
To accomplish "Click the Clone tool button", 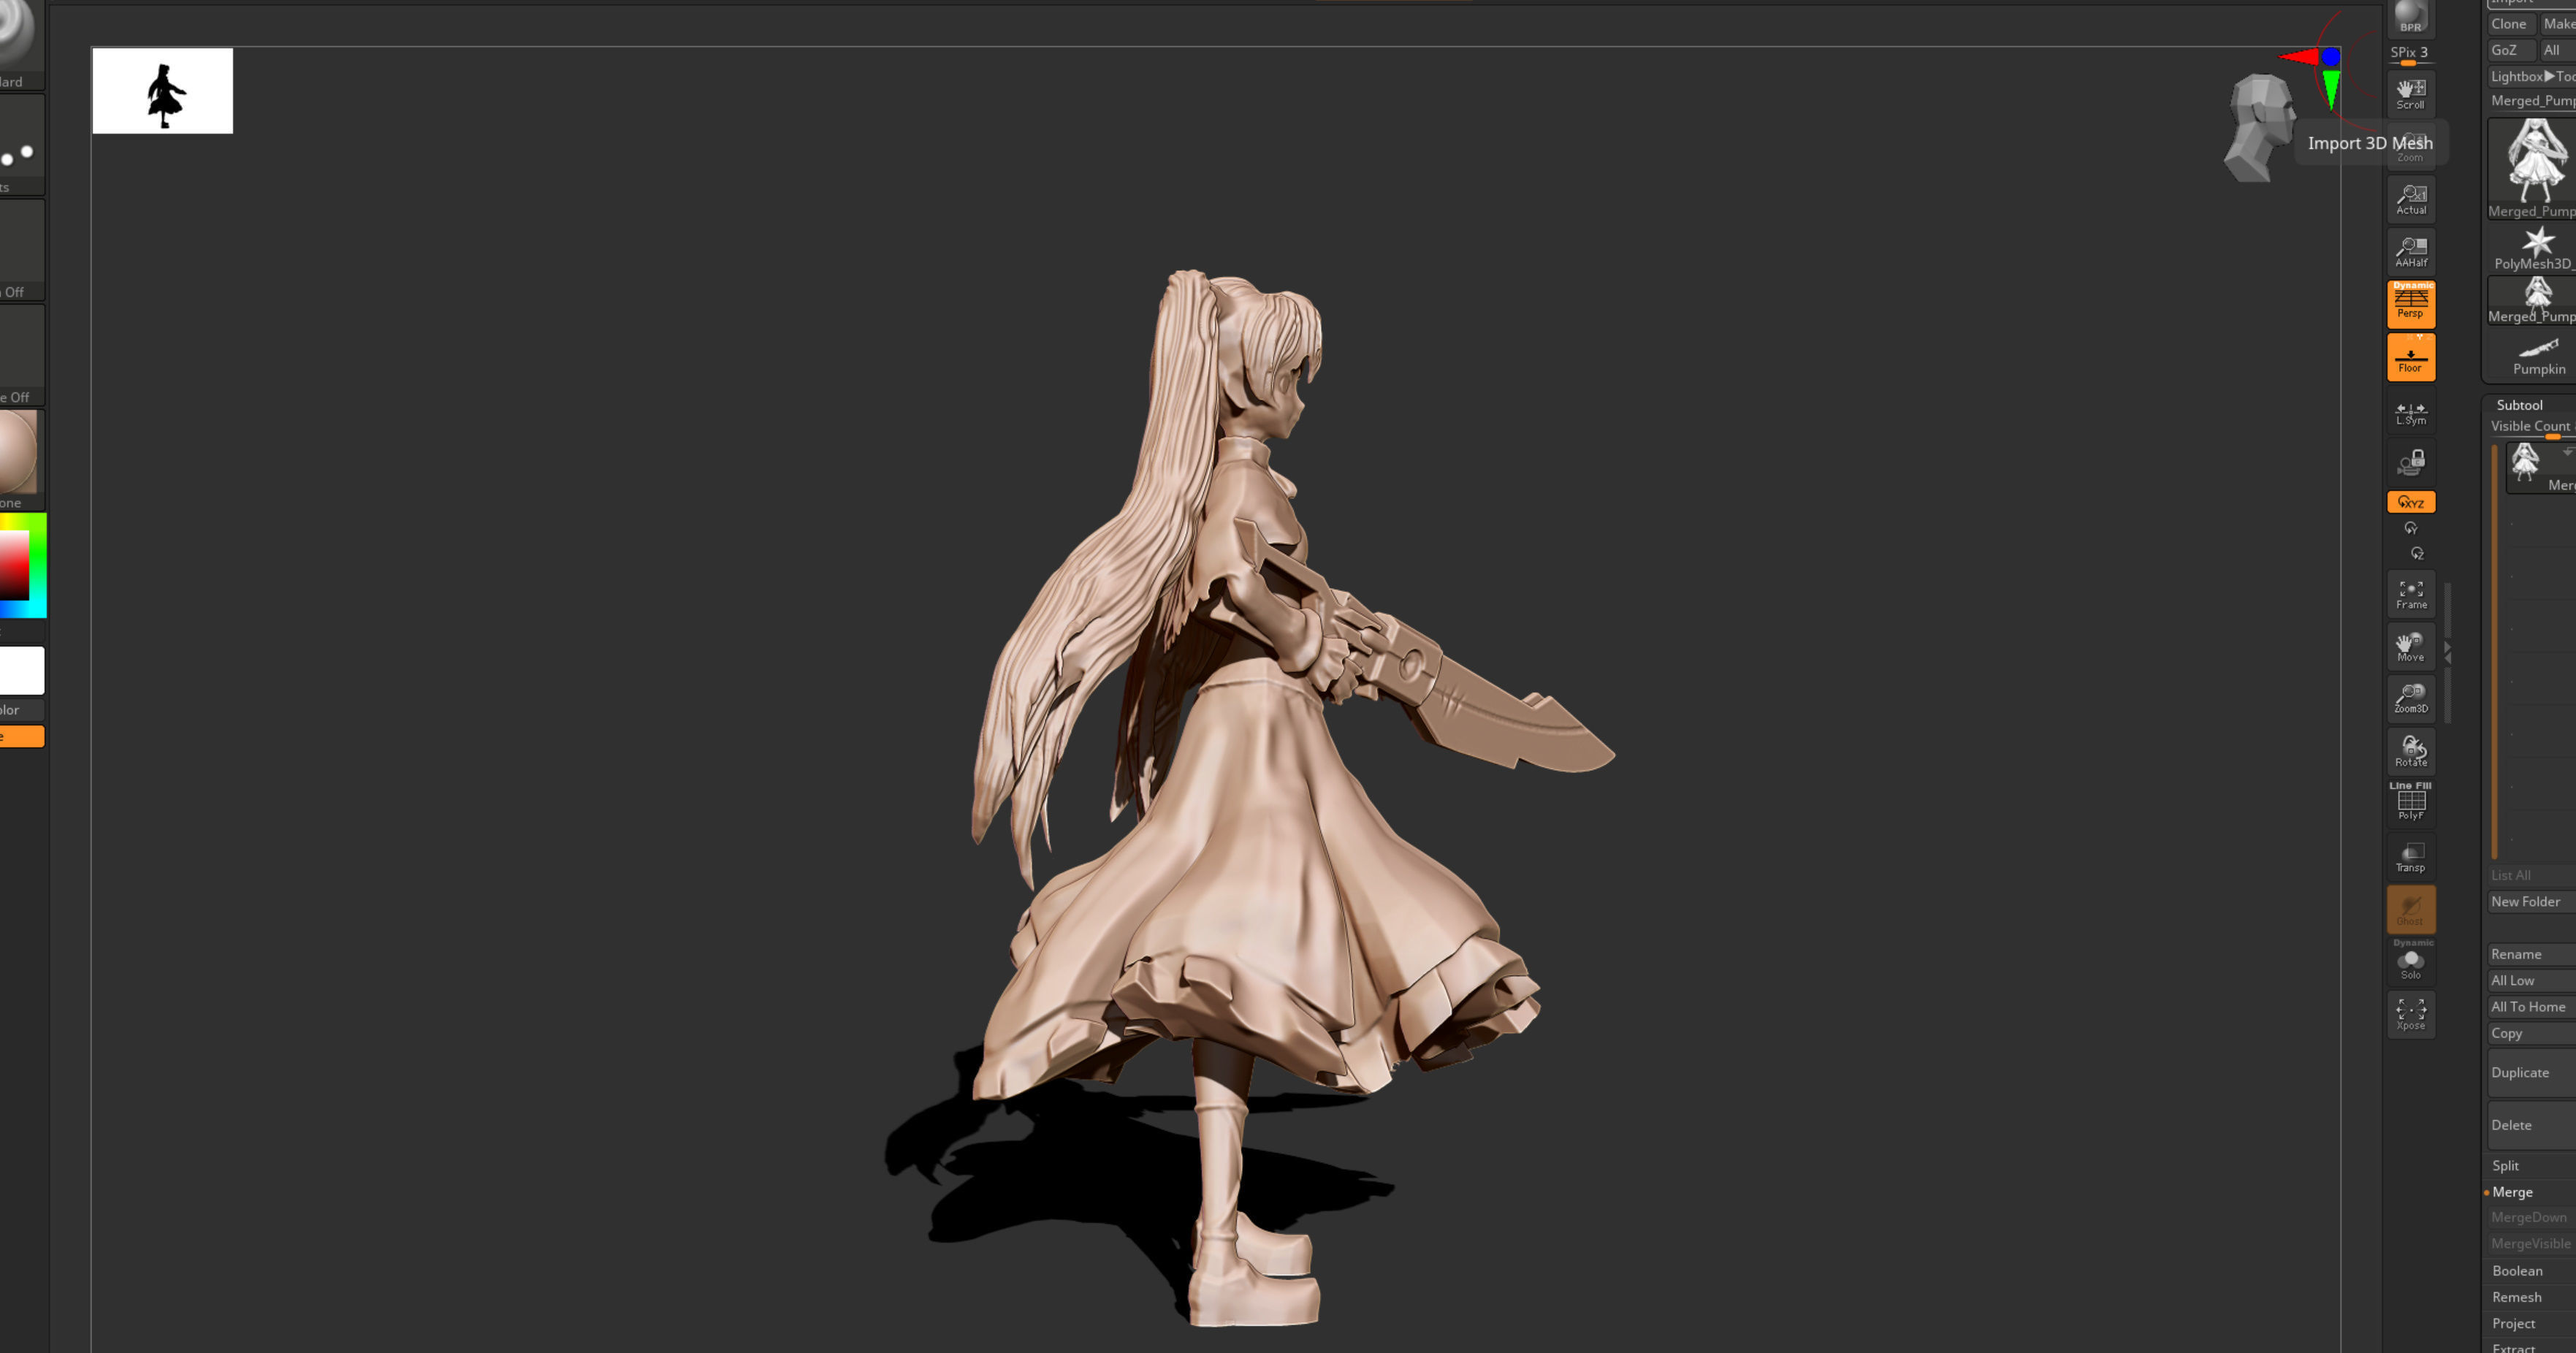I will (2510, 24).
